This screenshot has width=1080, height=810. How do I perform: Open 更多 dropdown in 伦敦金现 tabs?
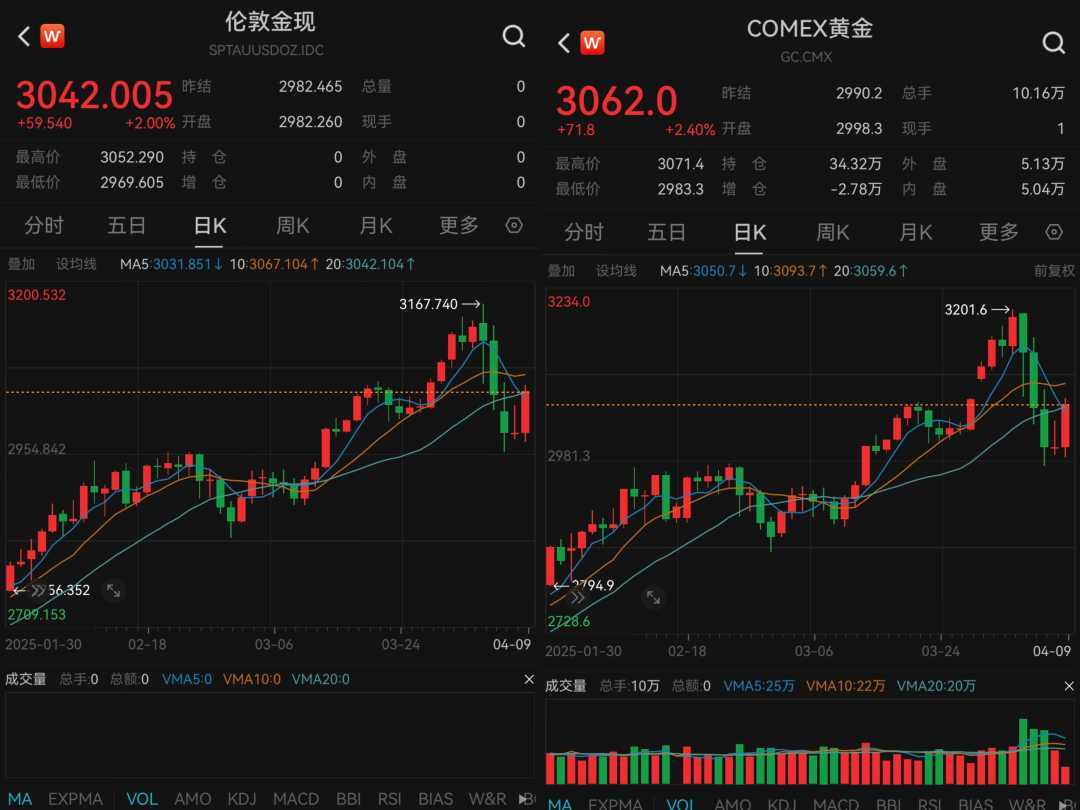tap(459, 225)
